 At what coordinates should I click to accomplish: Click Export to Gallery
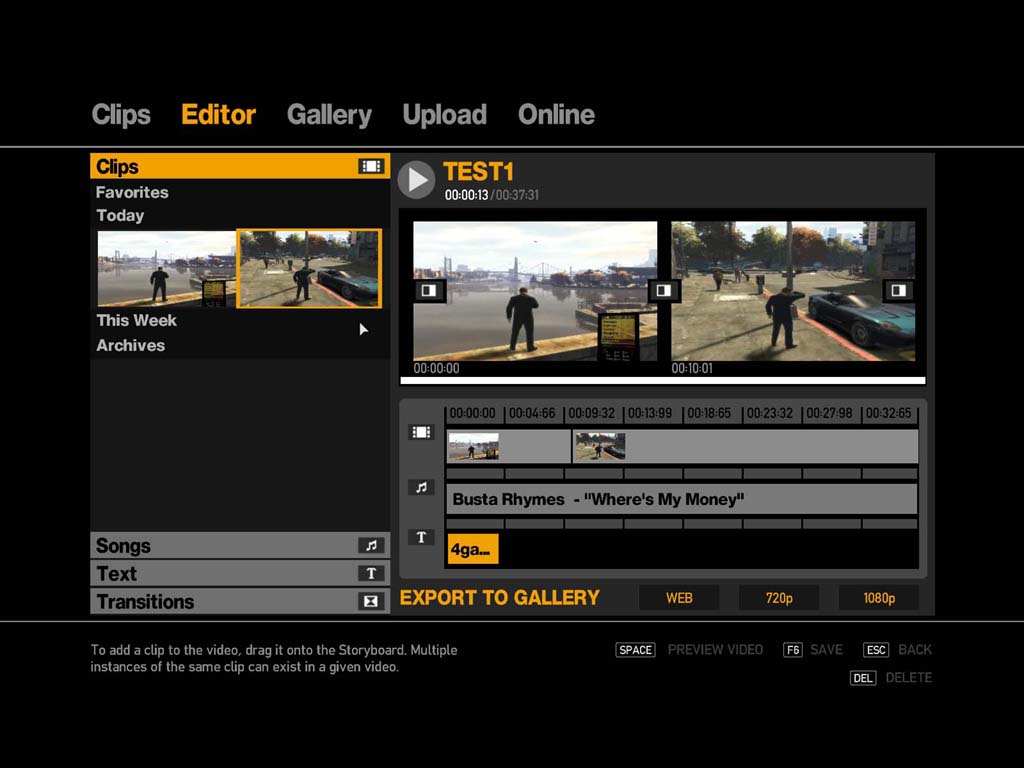point(499,598)
